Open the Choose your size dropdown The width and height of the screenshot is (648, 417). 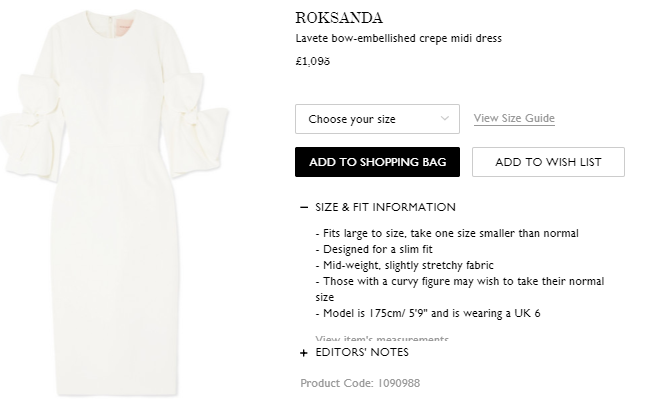377,119
